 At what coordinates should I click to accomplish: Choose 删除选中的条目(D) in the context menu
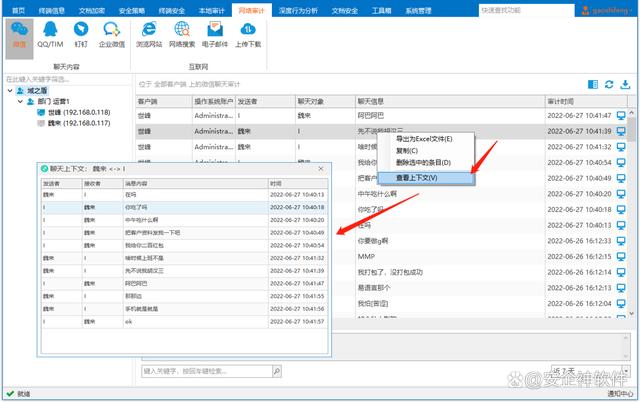click(x=426, y=163)
